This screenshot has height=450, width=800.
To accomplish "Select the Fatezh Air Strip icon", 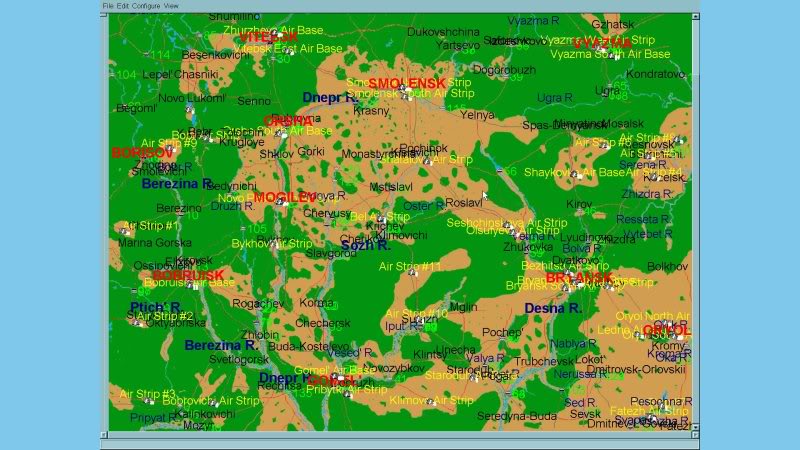I will [652, 418].
